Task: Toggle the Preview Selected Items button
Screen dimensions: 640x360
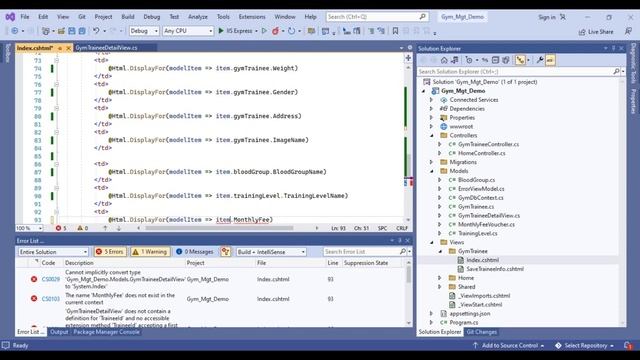Action: pyautogui.click(x=550, y=60)
